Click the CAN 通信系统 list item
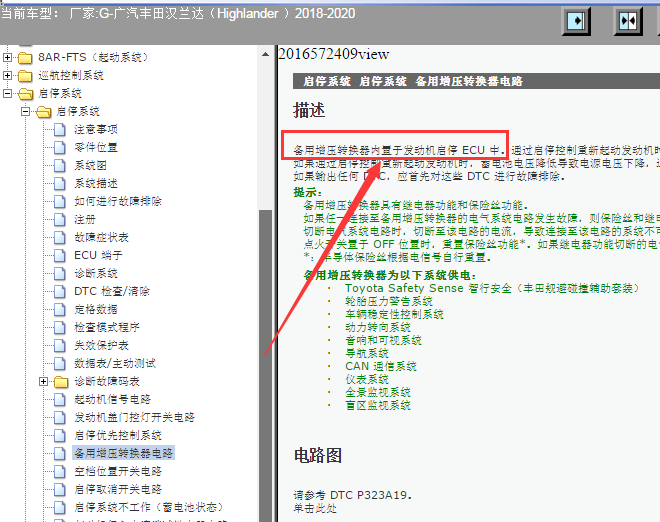Viewport: 660px width, 522px height. [x=381, y=367]
